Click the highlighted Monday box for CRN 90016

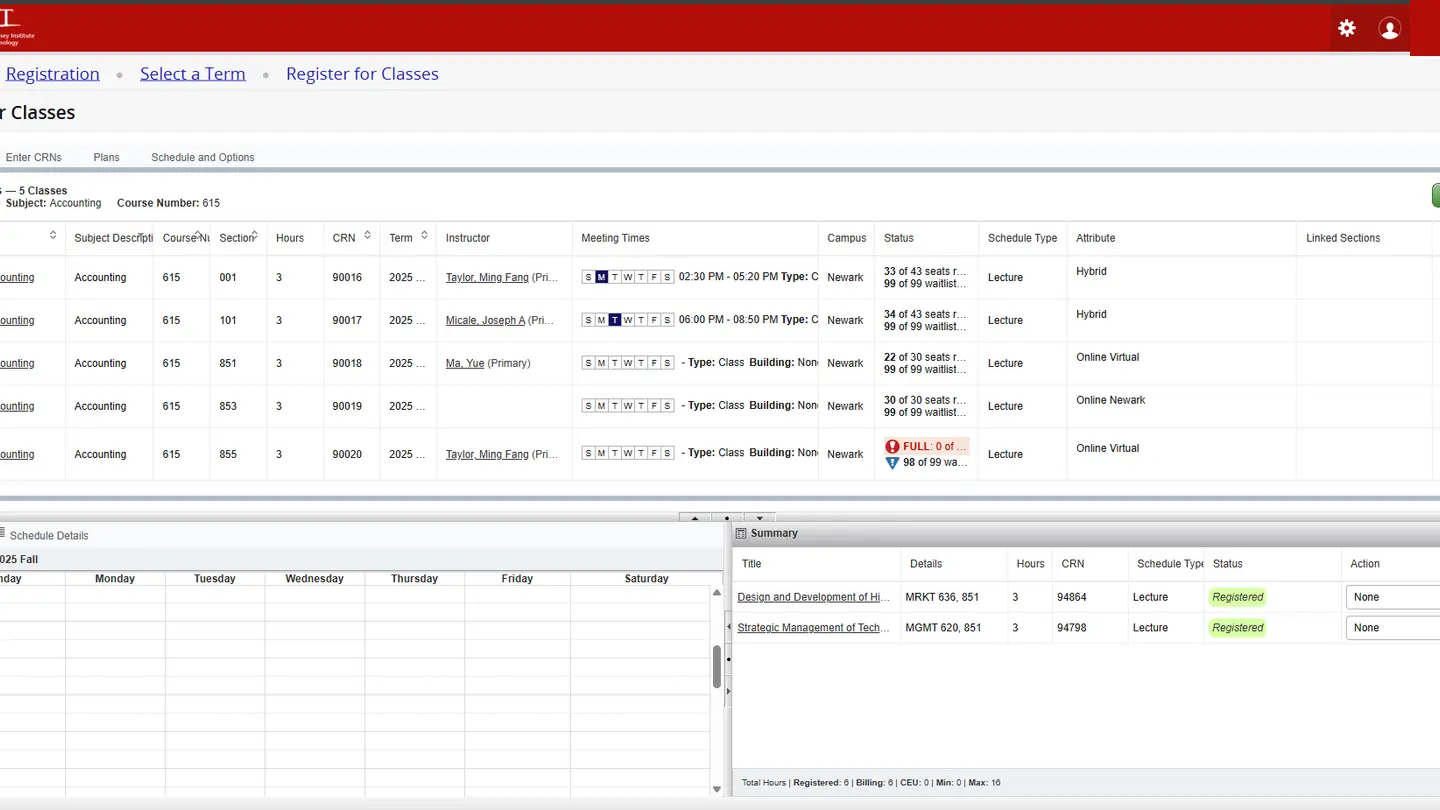(601, 277)
